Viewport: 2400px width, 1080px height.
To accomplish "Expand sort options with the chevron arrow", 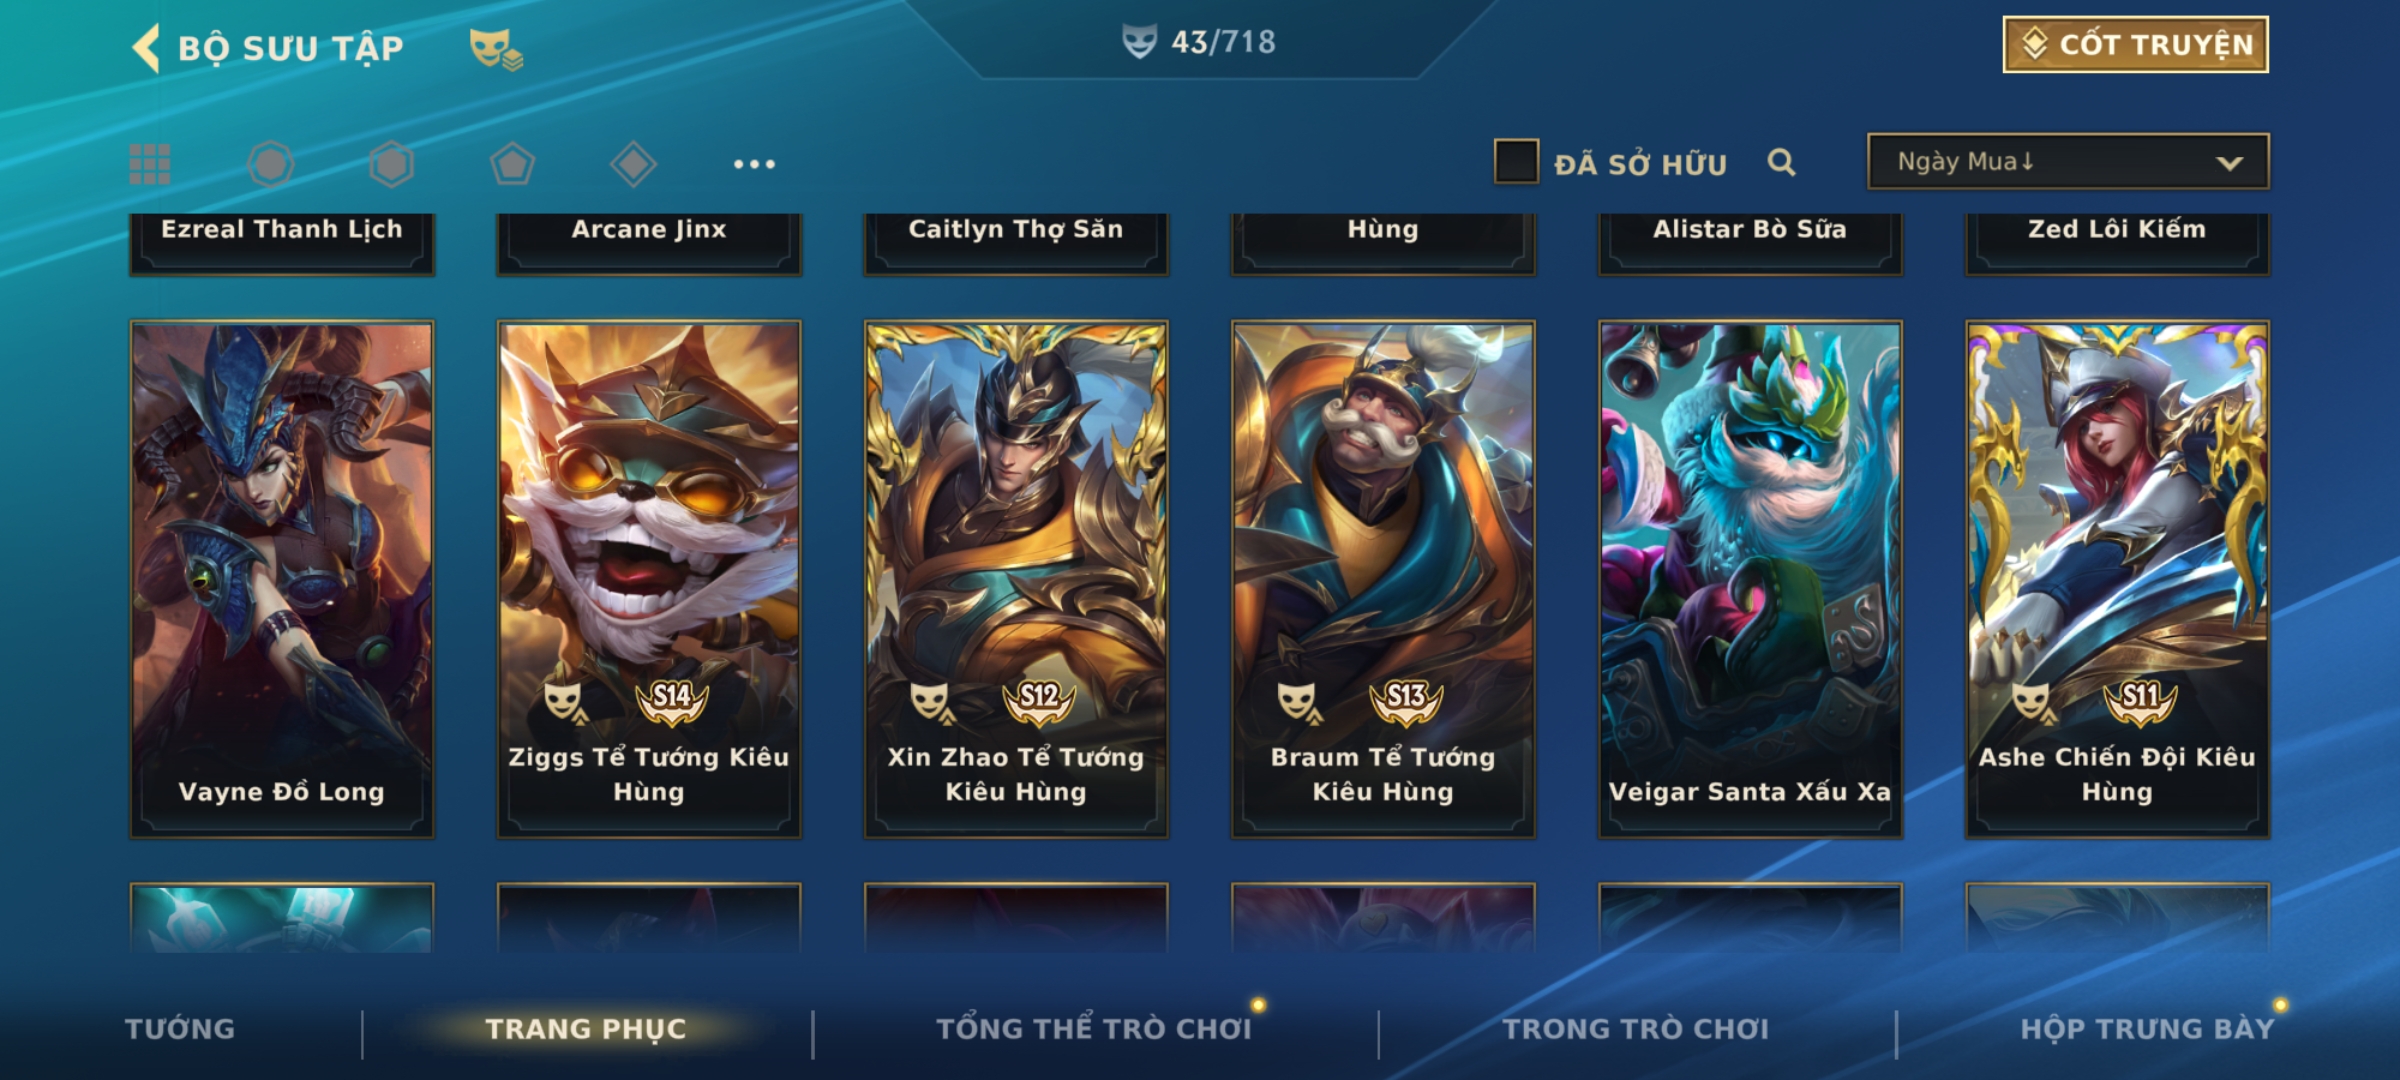I will point(2229,163).
